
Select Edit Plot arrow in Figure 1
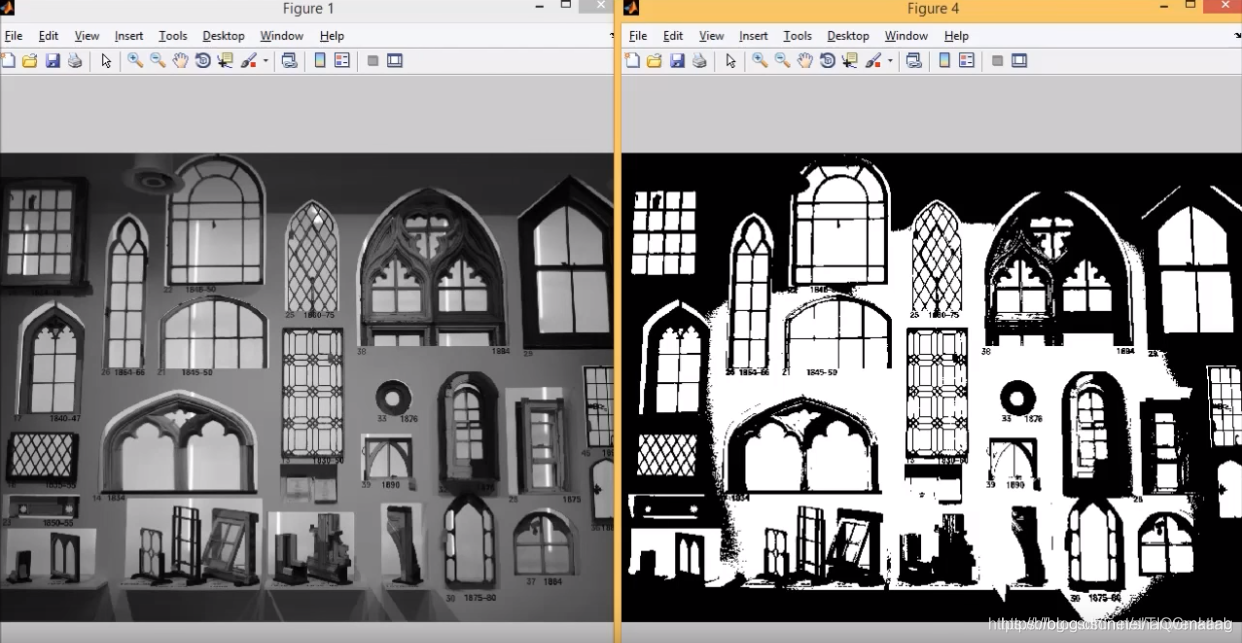coord(106,61)
